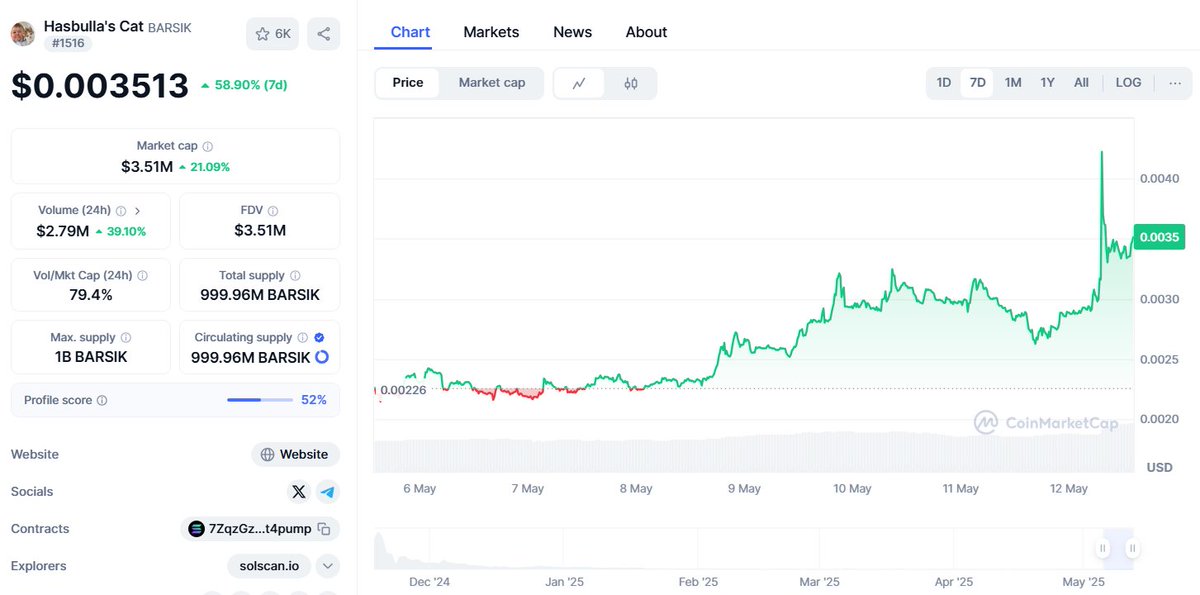The height and width of the screenshot is (595, 1200).
Task: Set chart range to 1M
Action: tap(1013, 83)
